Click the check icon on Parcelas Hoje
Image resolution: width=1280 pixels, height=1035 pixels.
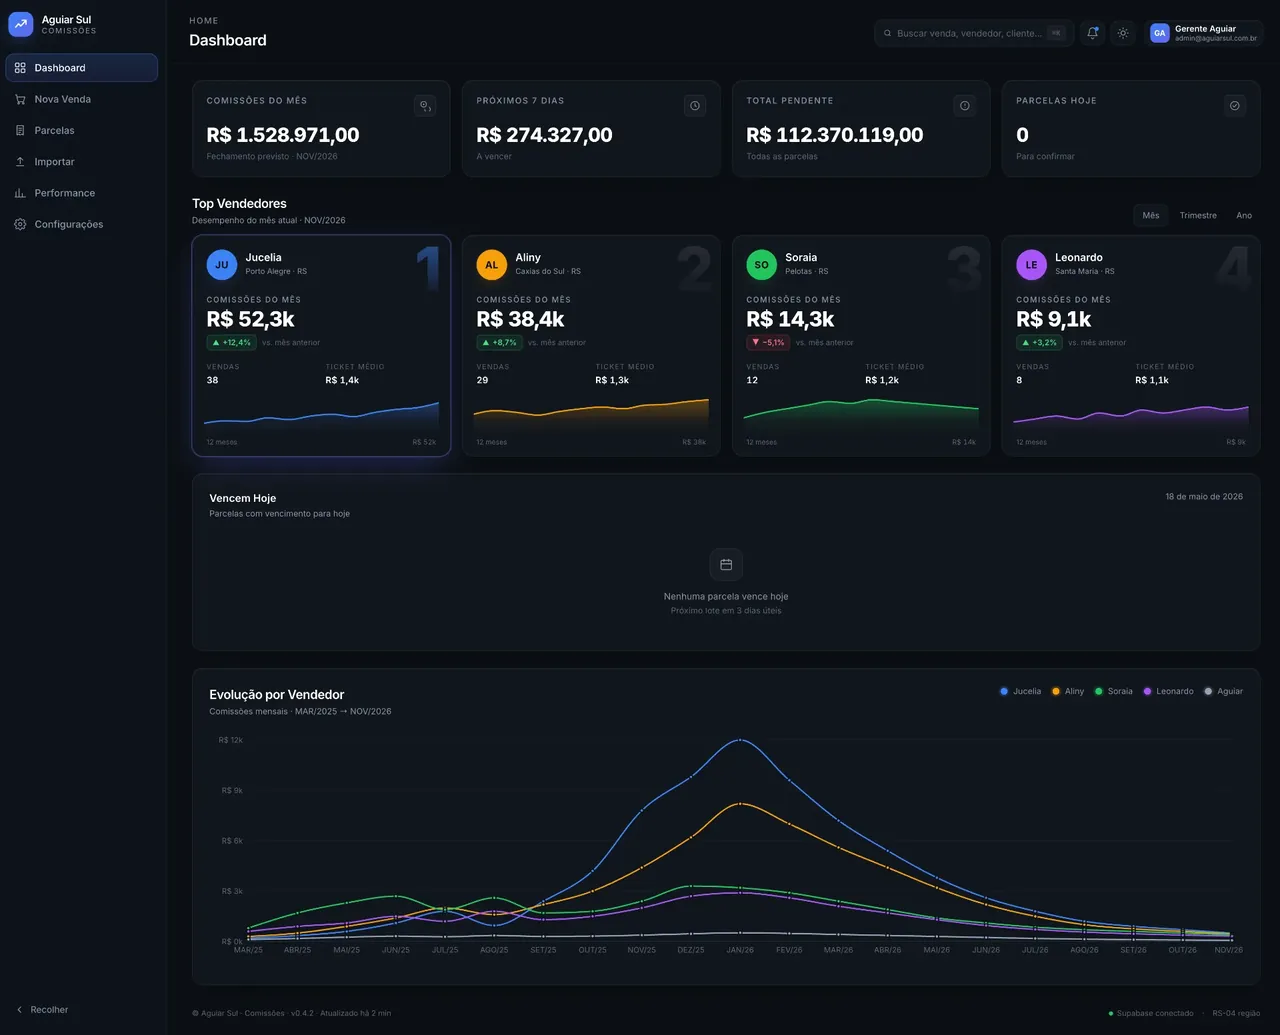1235,106
